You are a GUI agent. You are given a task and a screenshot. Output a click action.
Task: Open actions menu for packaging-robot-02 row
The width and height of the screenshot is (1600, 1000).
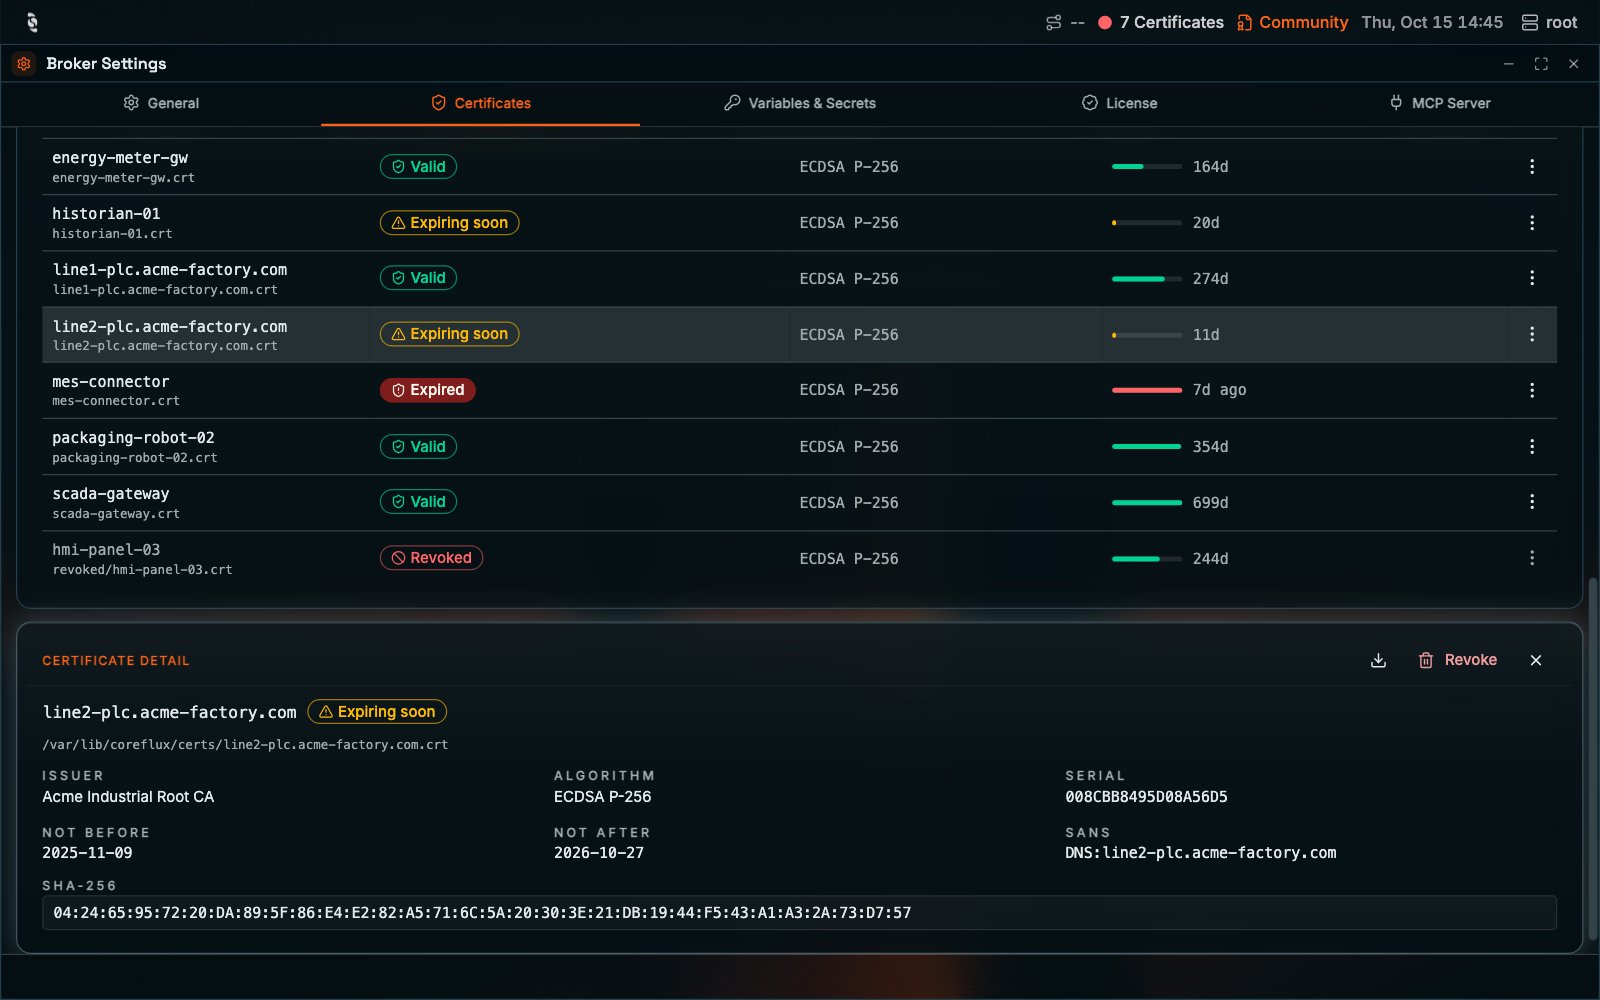tap(1531, 446)
